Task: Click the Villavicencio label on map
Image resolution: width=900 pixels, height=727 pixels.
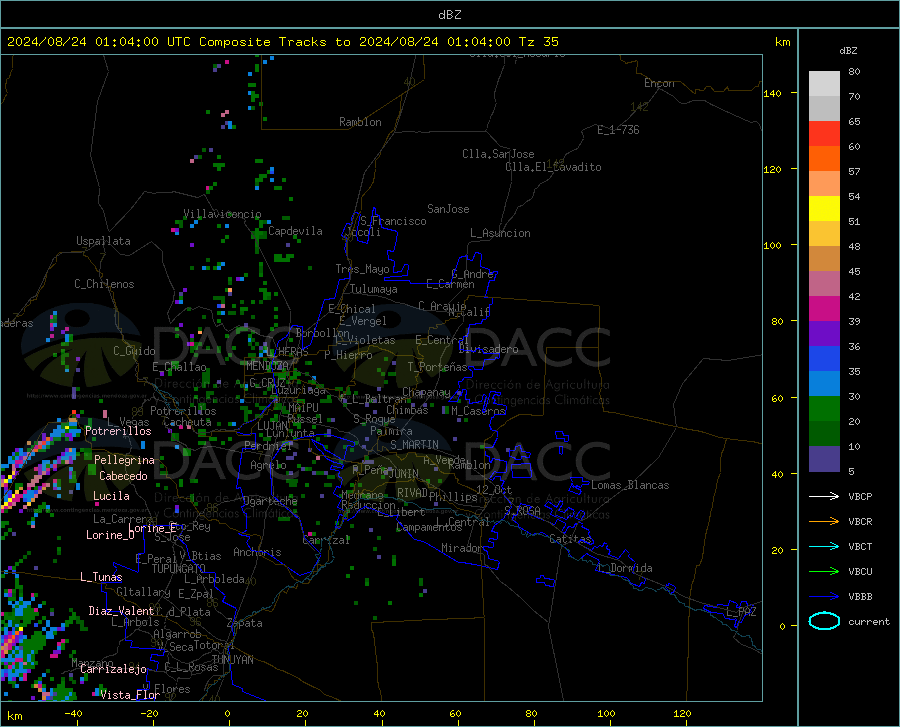Action: coord(222,214)
